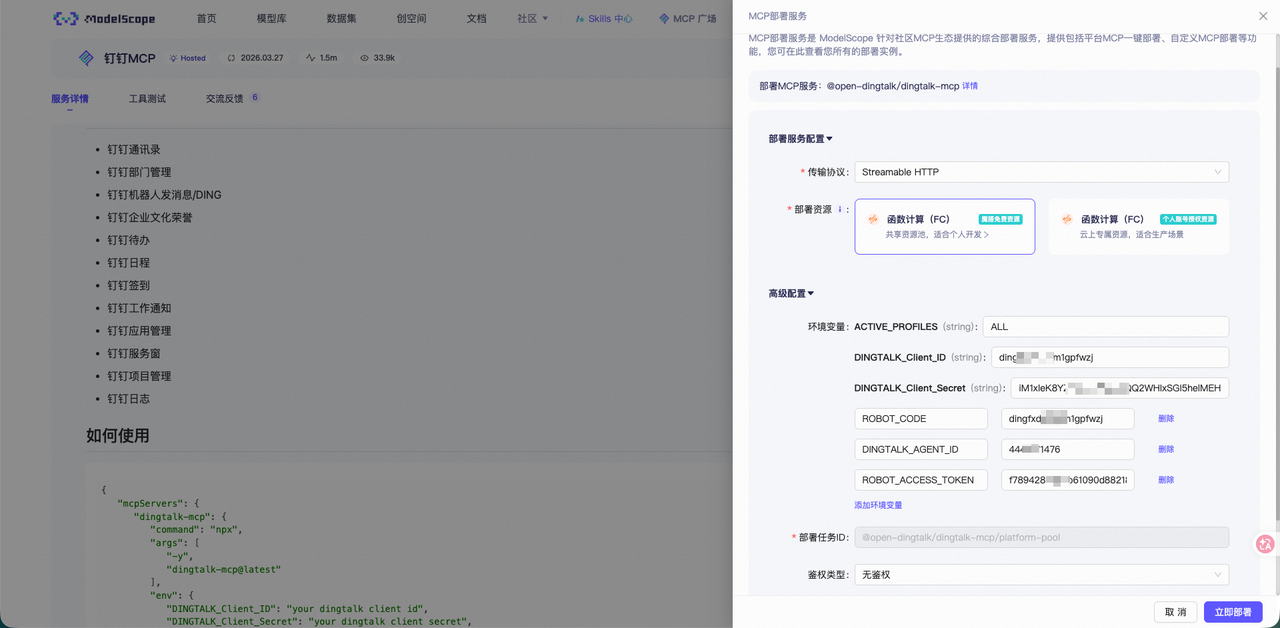Viewport: 1280px width, 628px height.
Task: Click the MCP 广场 icon in navbar
Action: tap(664, 19)
